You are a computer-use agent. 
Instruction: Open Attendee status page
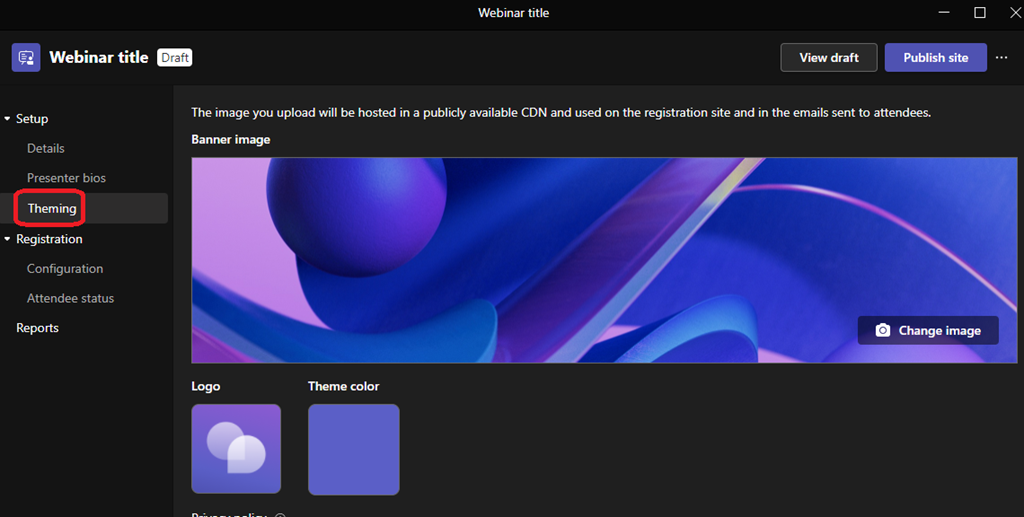pos(70,298)
